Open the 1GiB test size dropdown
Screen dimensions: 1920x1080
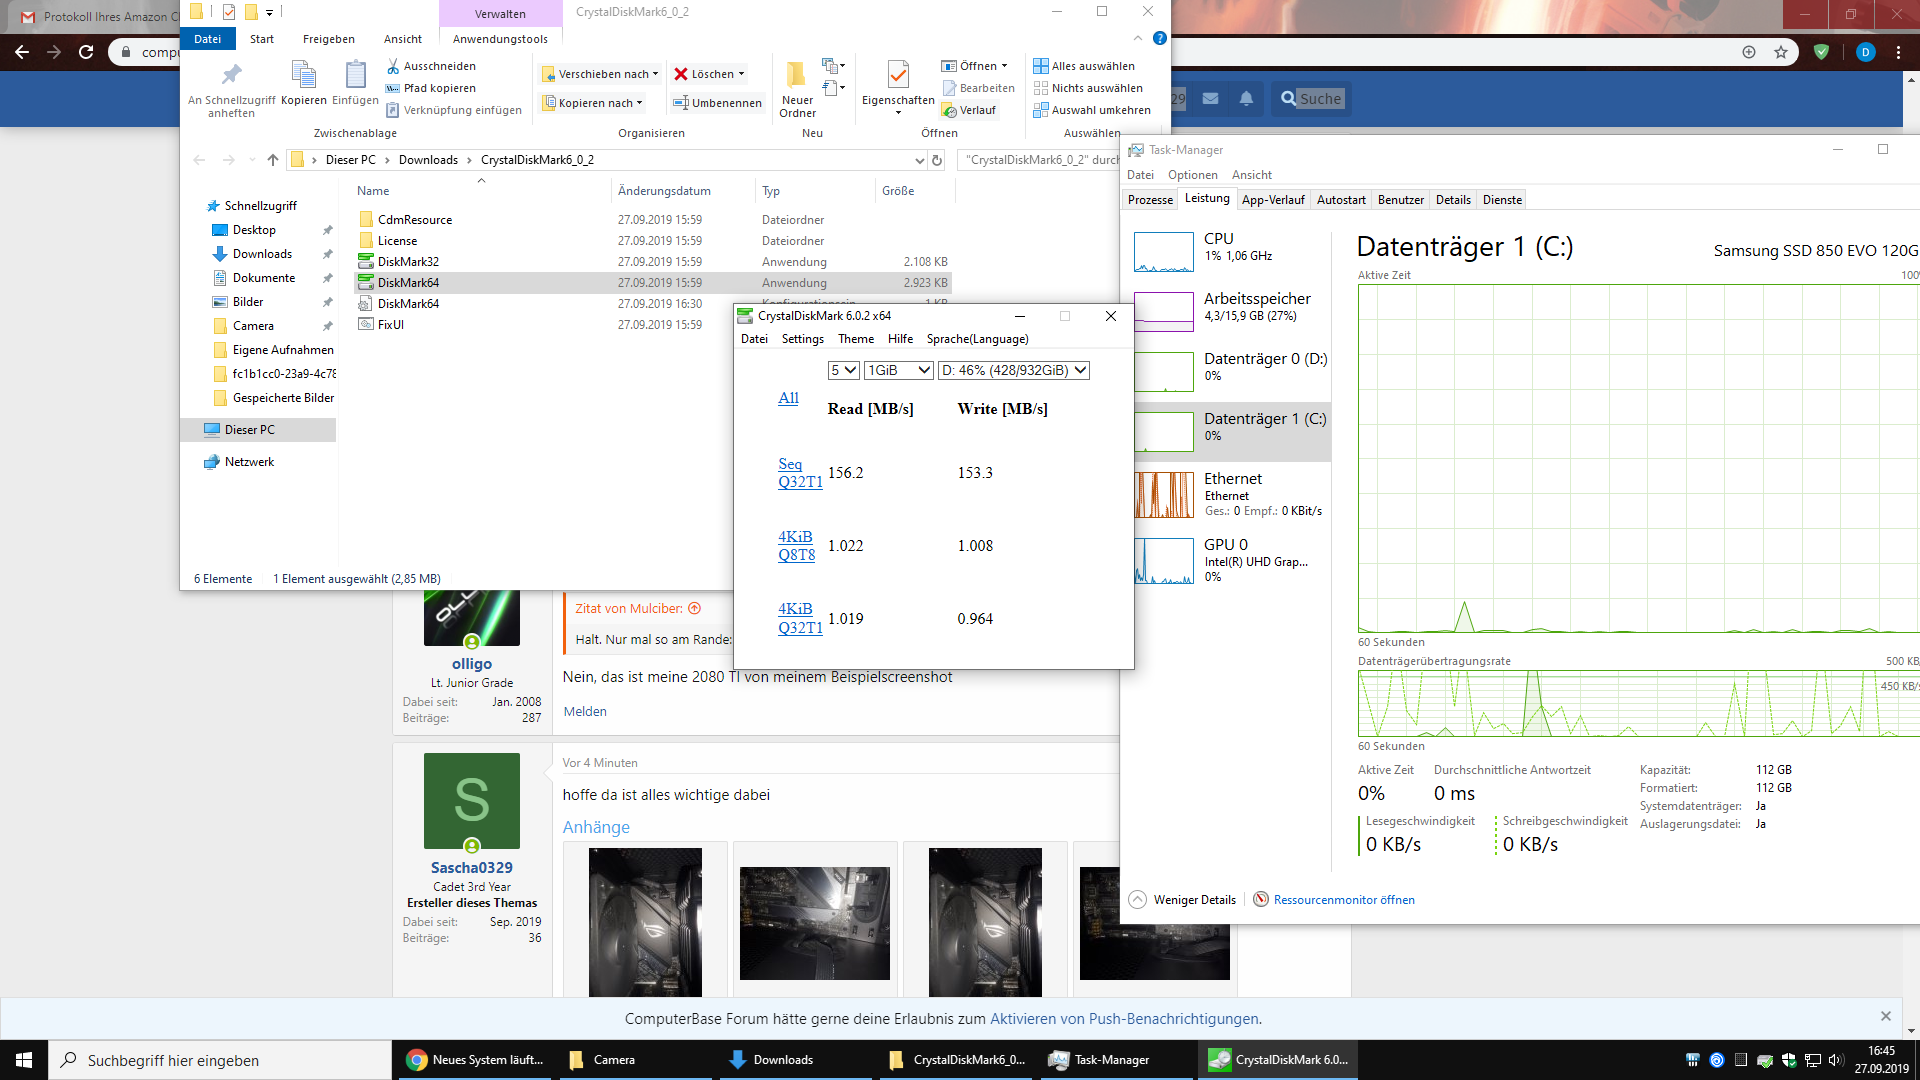(x=898, y=370)
